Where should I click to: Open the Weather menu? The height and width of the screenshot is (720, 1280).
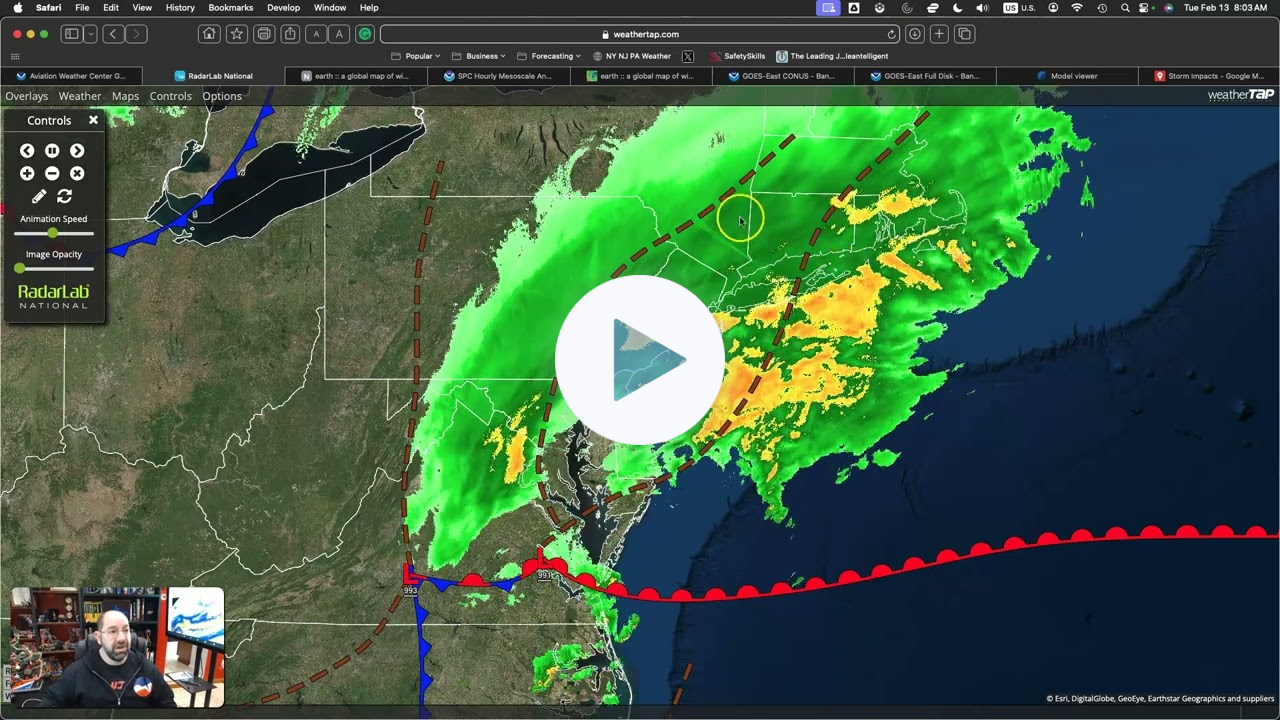point(80,97)
